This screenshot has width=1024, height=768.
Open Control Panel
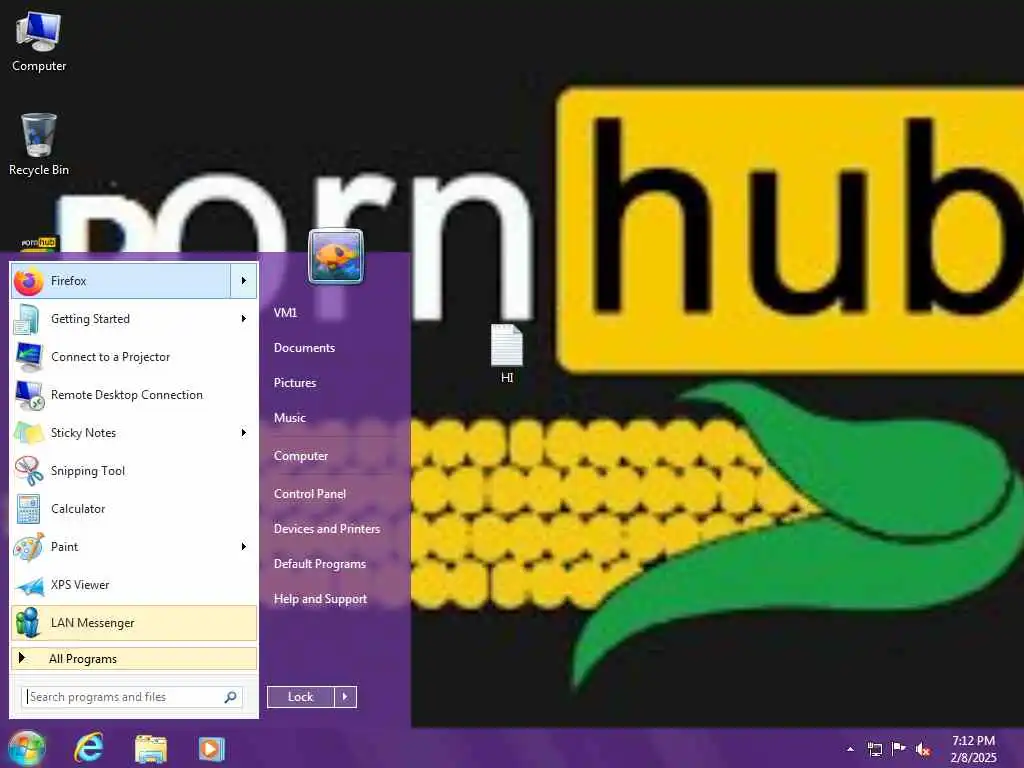310,494
